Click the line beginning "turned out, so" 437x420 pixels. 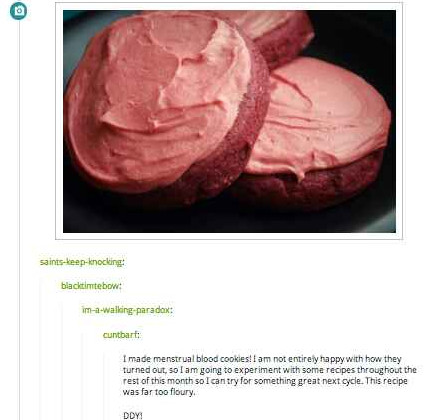(x=270, y=370)
